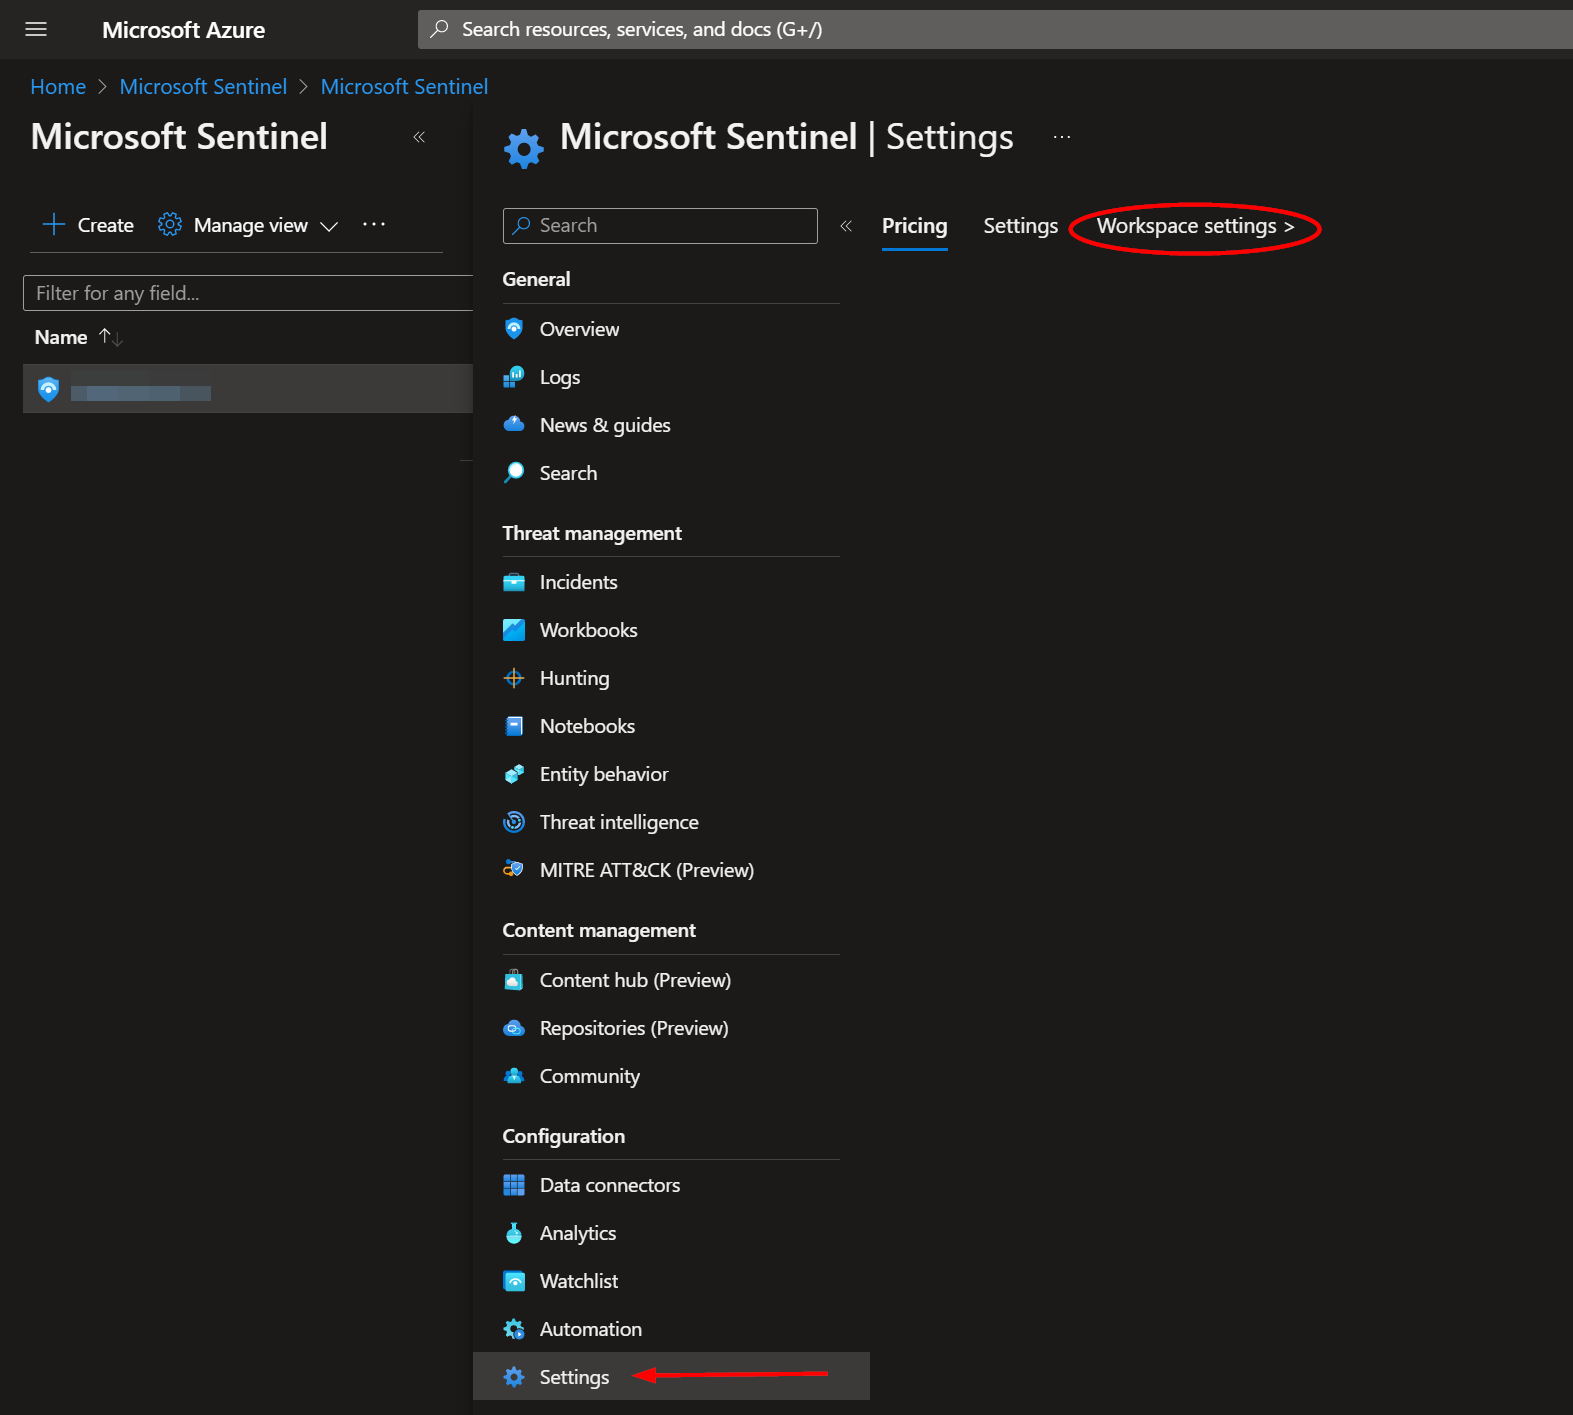
Task: Open second Microsoft Sentinel breadcrumb link
Action: click(x=404, y=87)
